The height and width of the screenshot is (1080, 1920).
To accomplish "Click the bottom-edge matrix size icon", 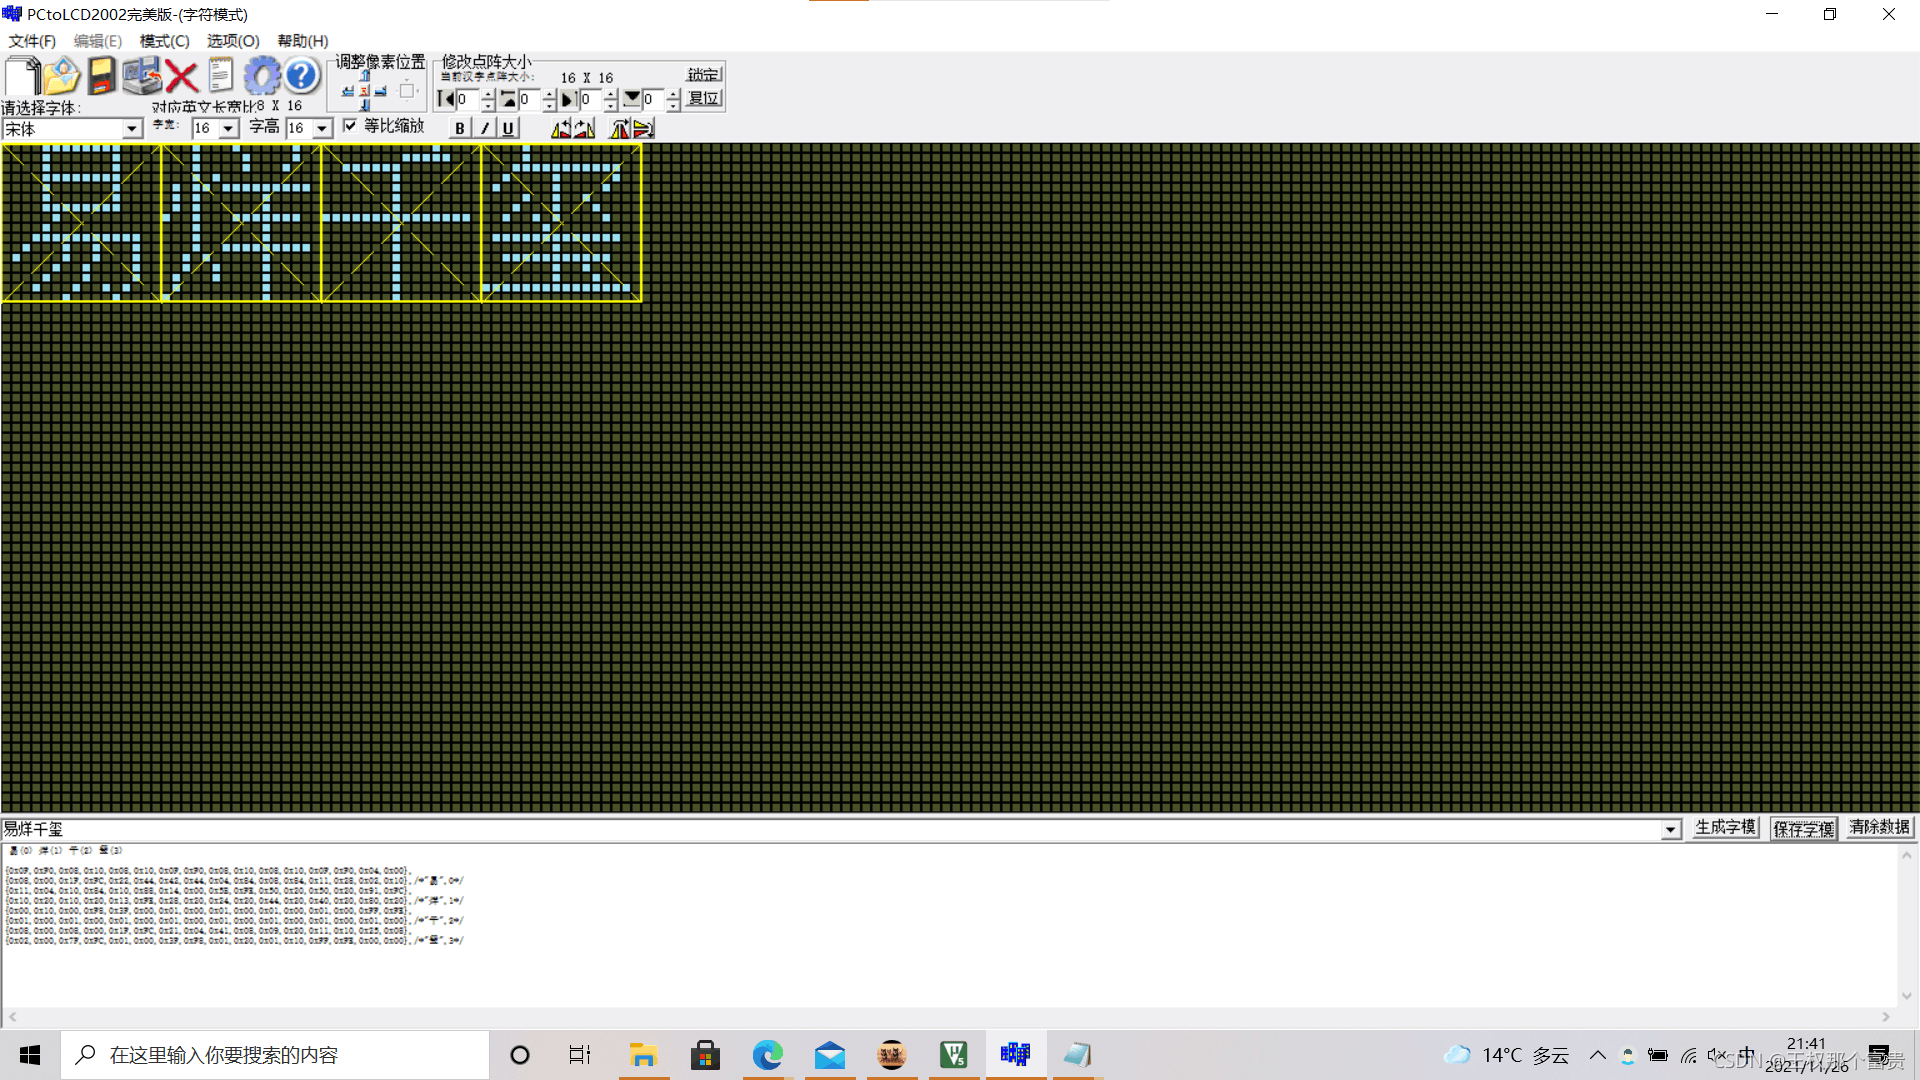I will coord(631,99).
